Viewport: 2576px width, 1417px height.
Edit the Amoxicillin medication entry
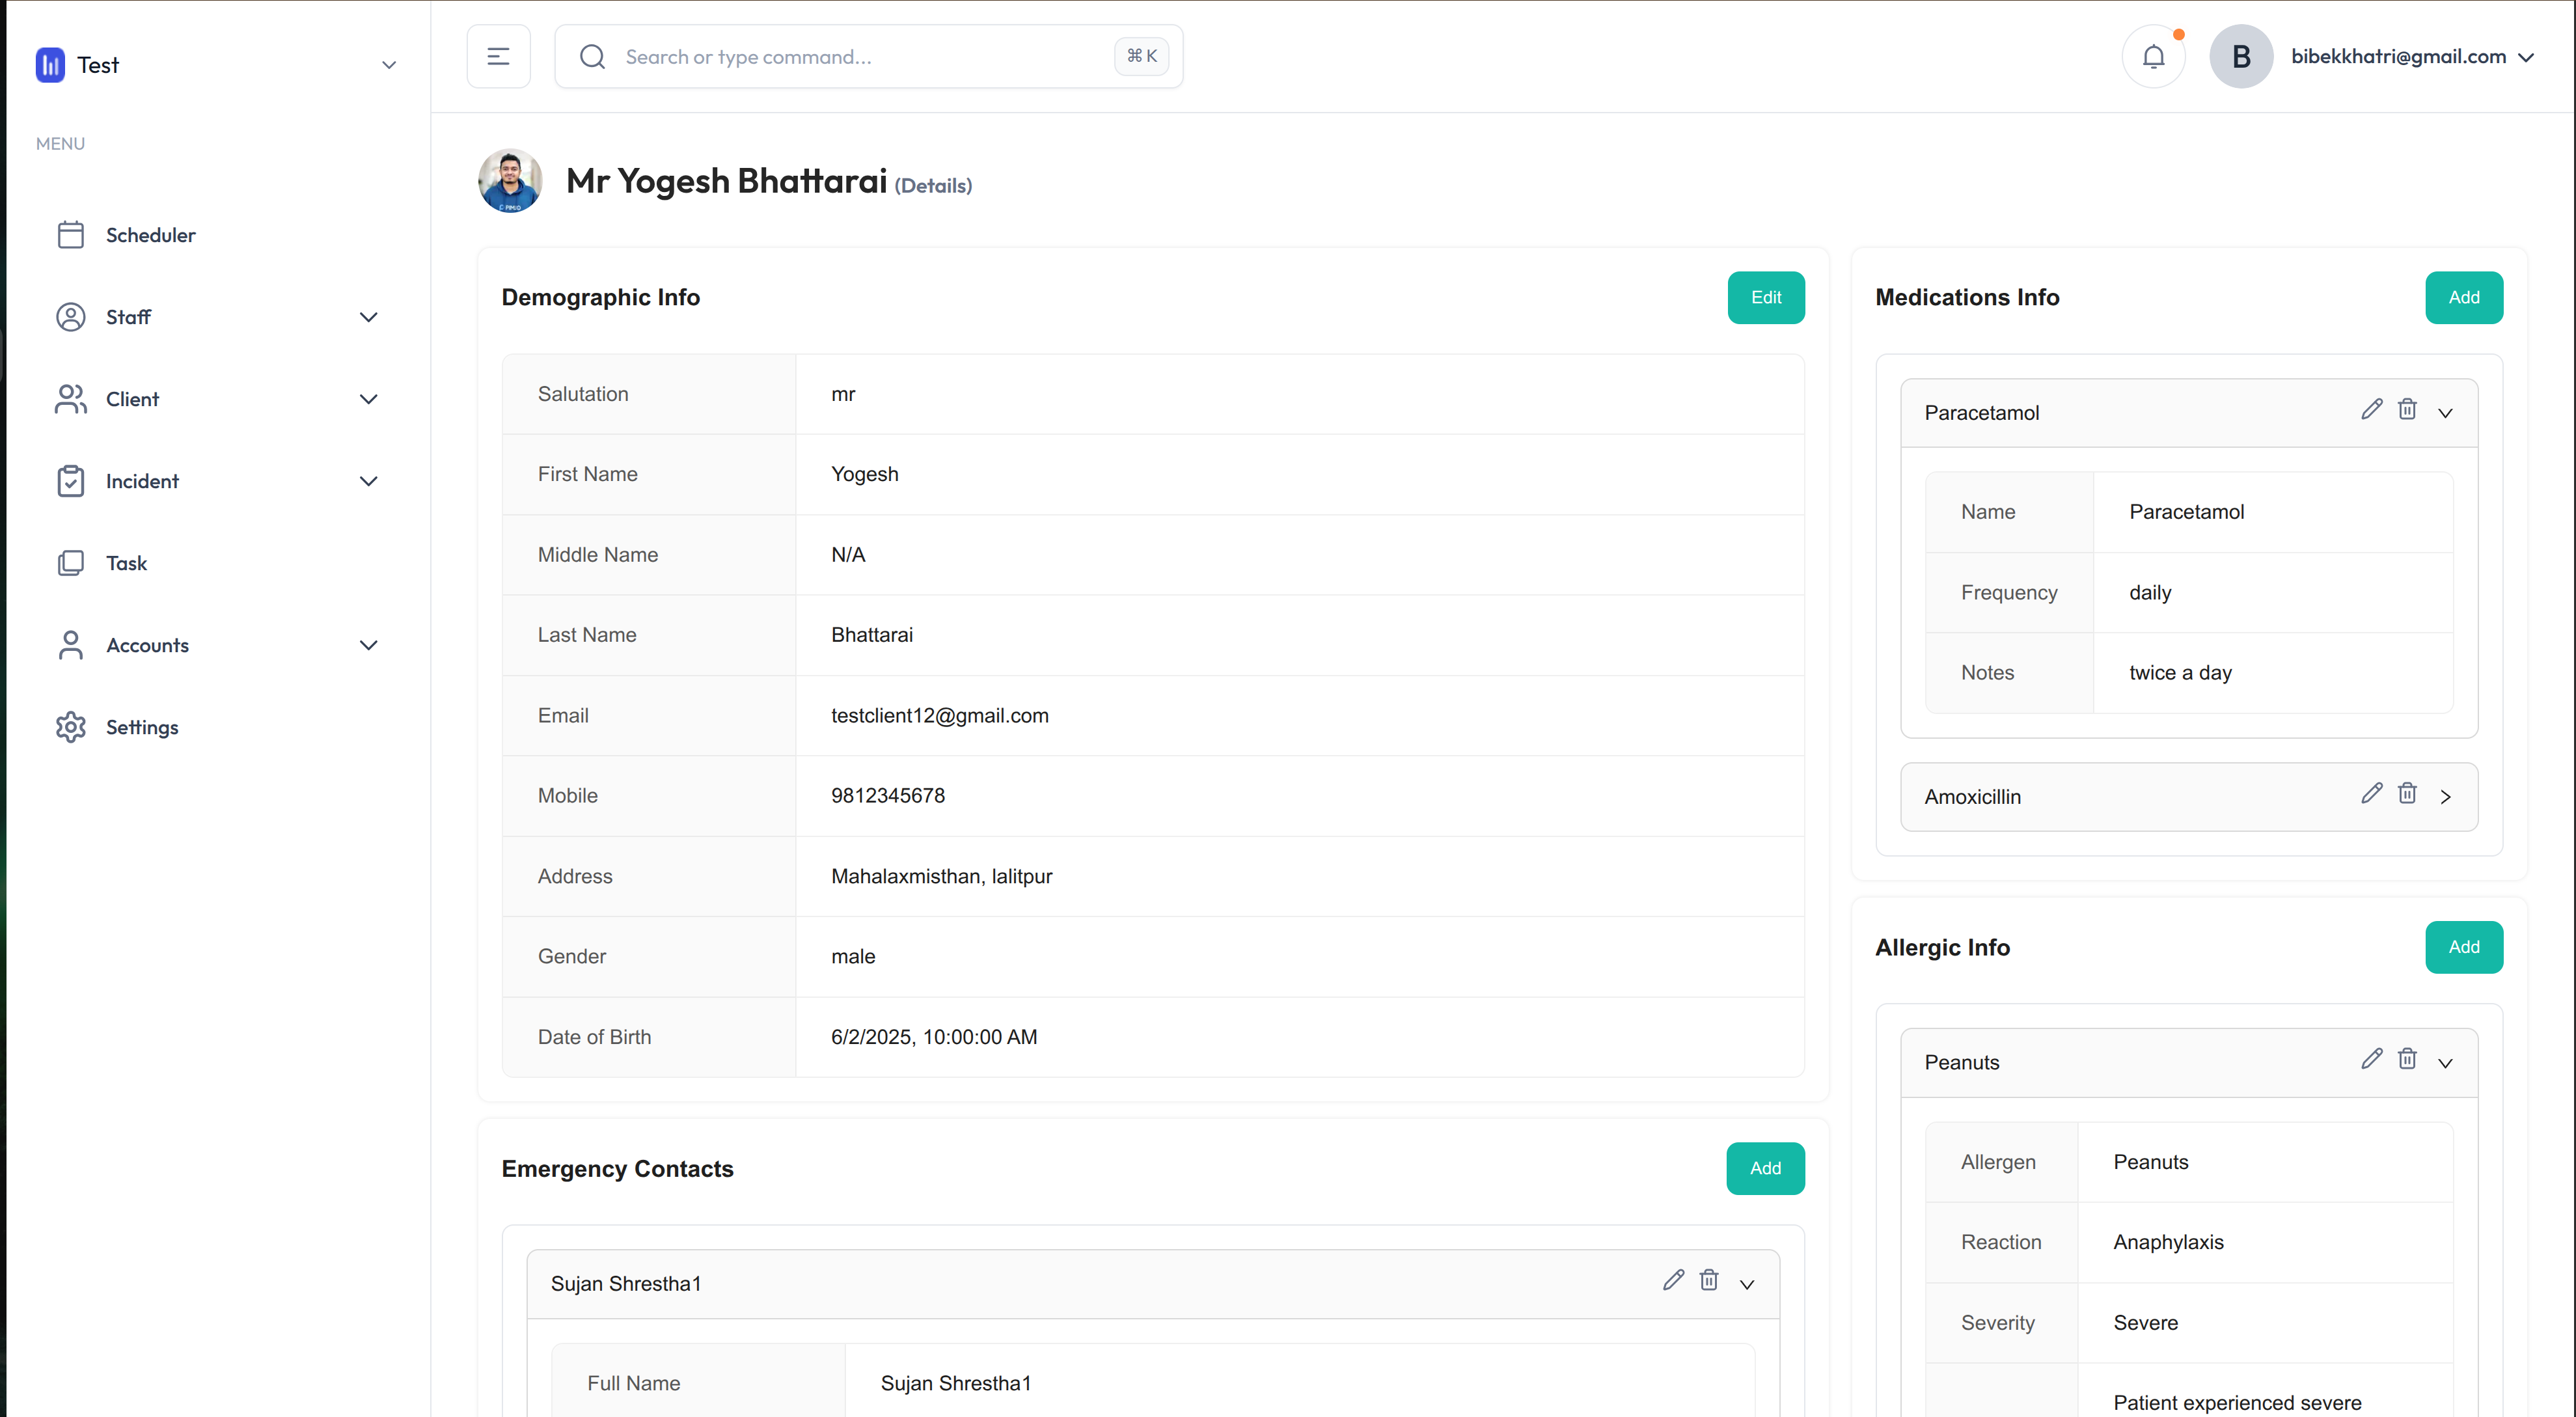pyautogui.click(x=2371, y=794)
